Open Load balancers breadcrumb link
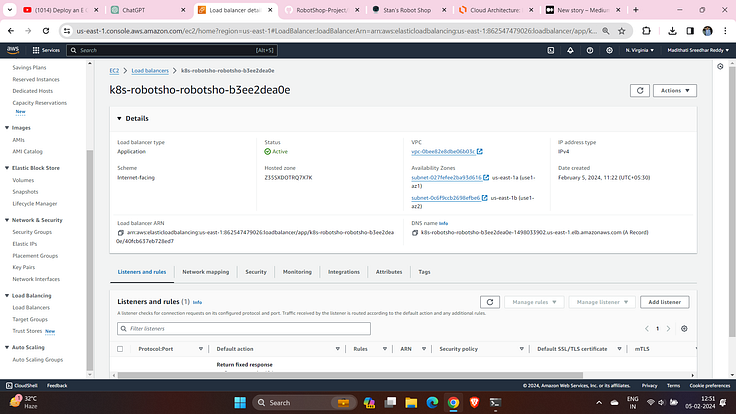This screenshot has width=736, height=414. click(150, 71)
